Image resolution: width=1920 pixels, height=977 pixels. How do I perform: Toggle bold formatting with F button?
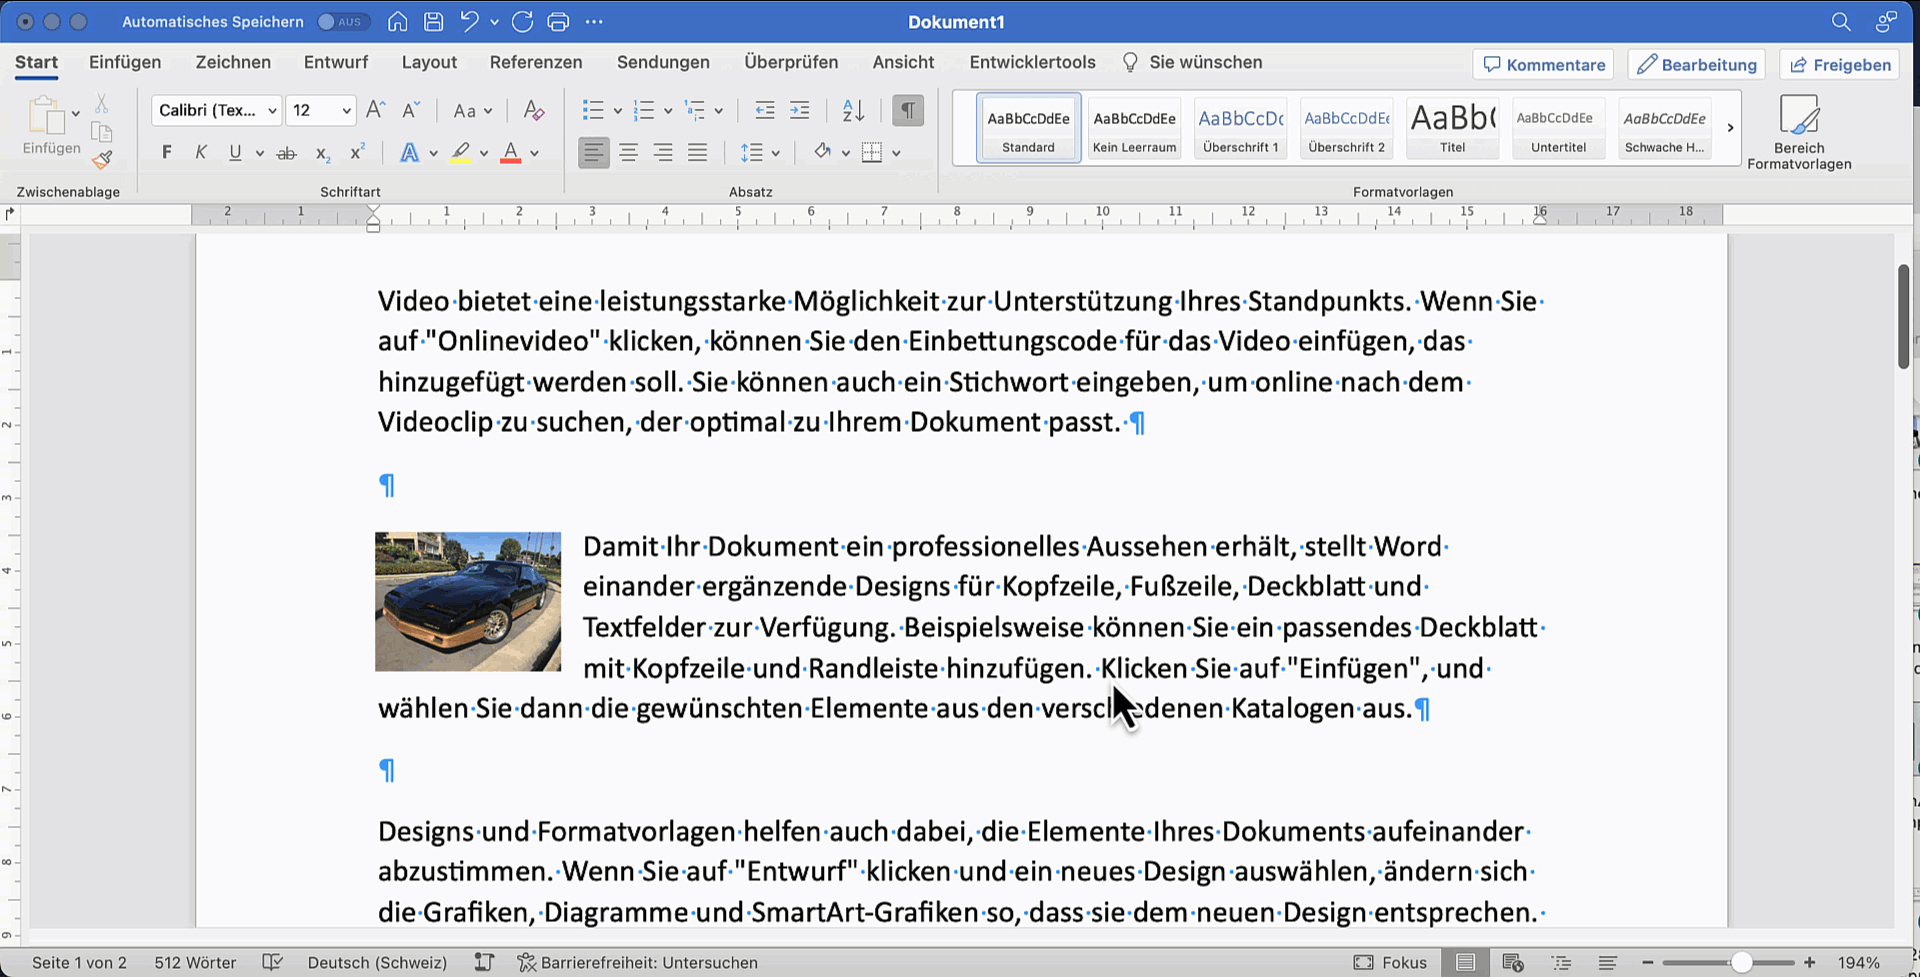coord(167,153)
